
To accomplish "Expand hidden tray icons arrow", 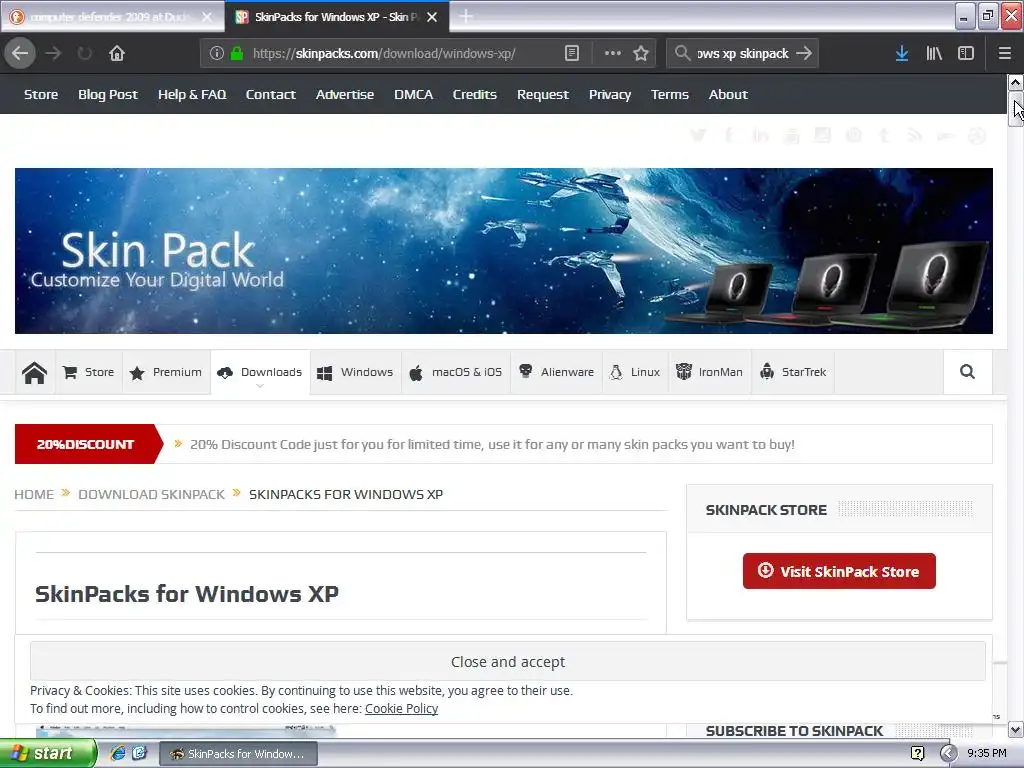I will click(948, 754).
